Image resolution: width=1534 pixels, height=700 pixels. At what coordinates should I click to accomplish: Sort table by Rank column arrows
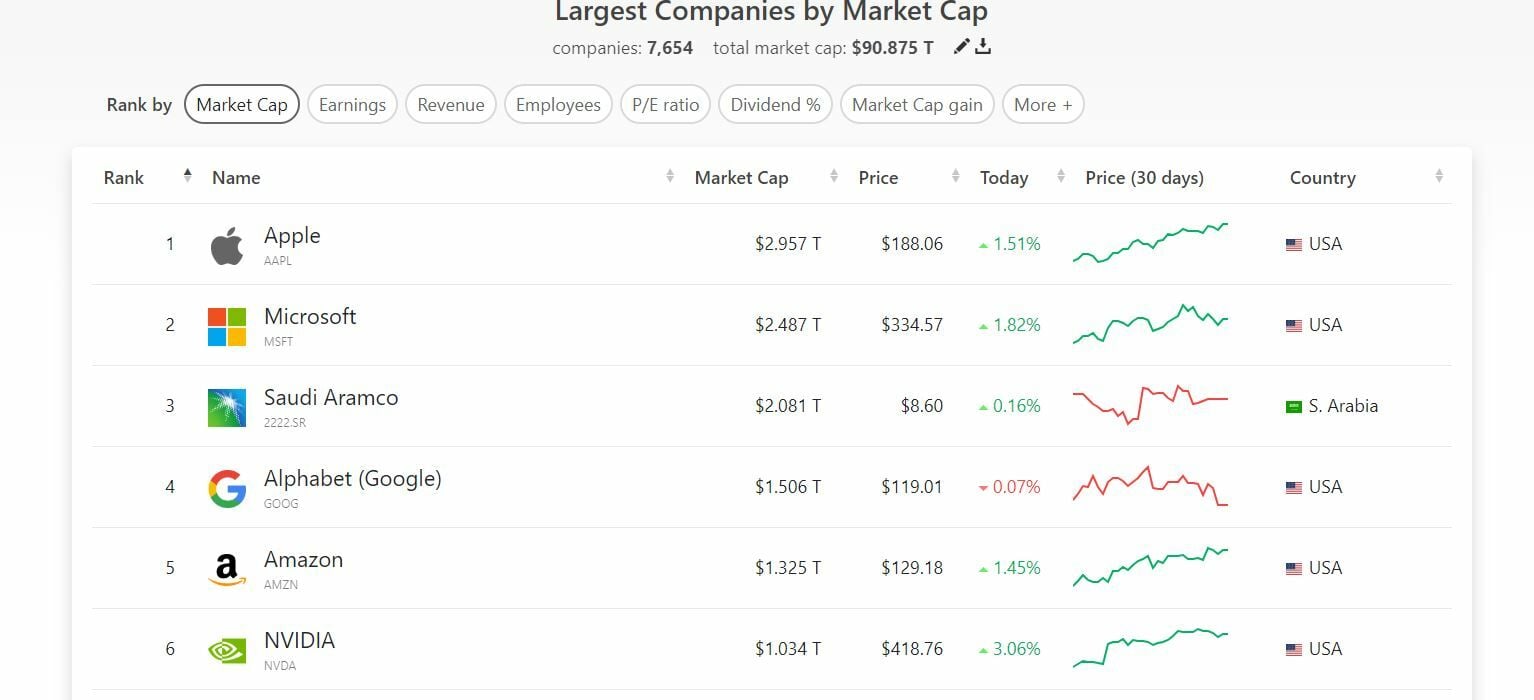(187, 177)
